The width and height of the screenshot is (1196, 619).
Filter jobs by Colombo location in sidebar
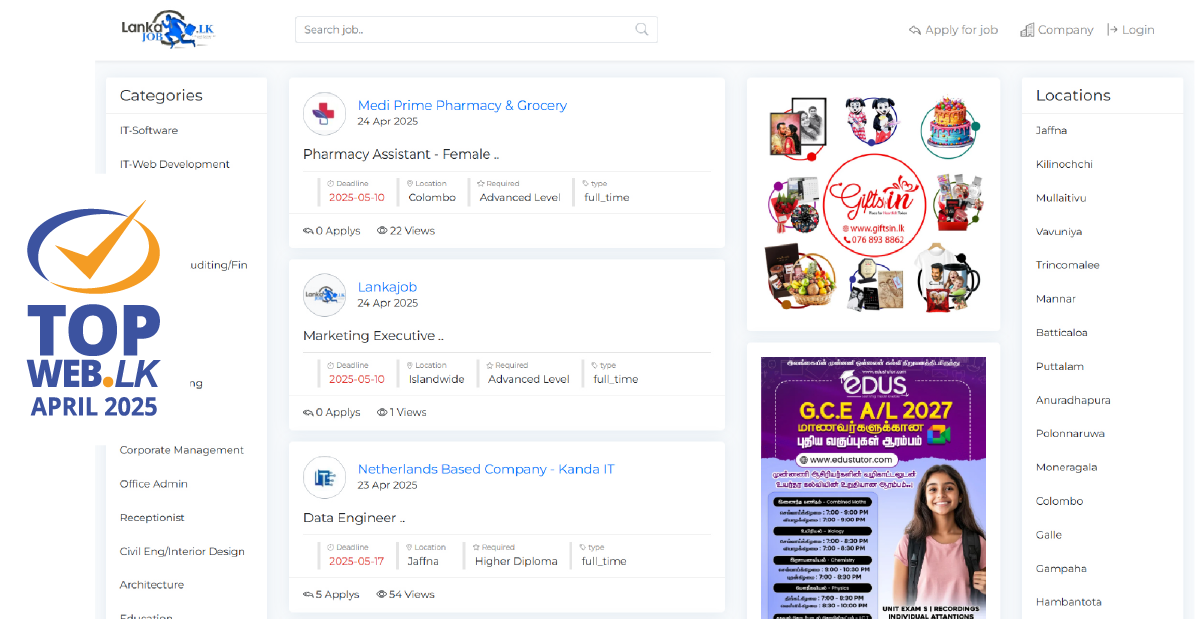(x=1059, y=501)
